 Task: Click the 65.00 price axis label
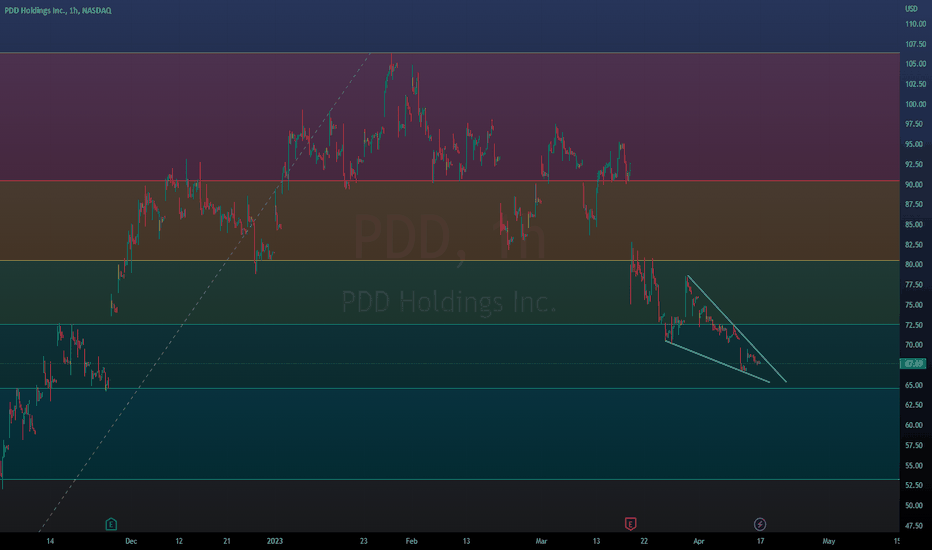pos(915,385)
